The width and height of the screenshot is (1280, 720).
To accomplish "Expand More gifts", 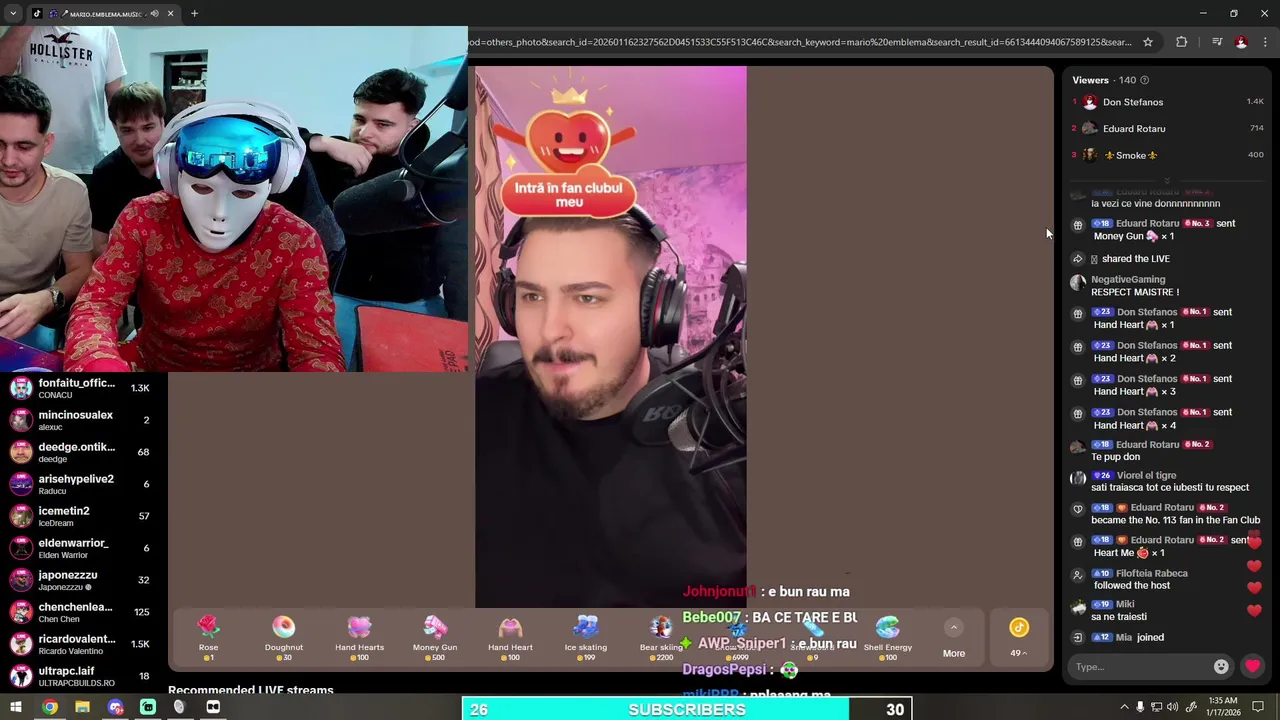I will 954,638.
